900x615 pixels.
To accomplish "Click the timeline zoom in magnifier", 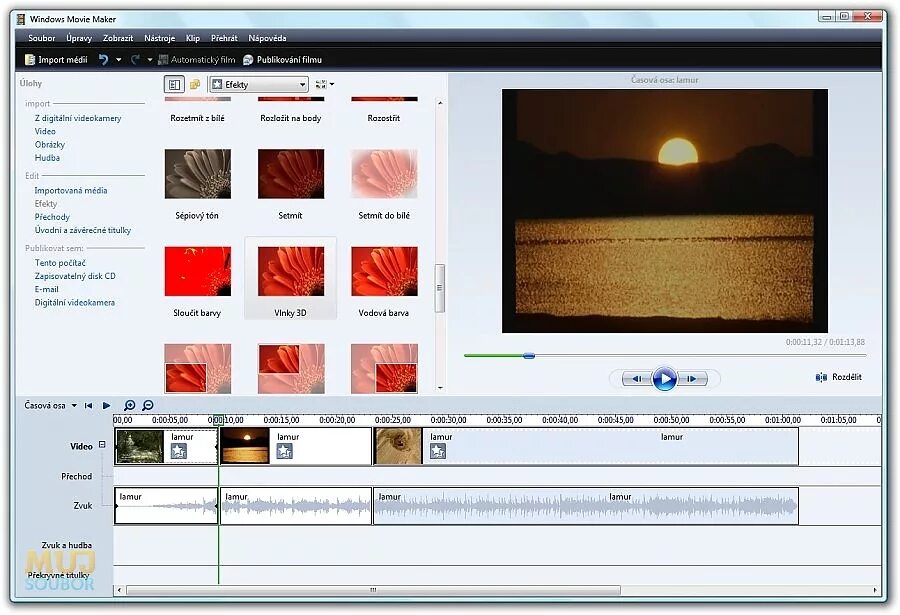I will coord(130,405).
